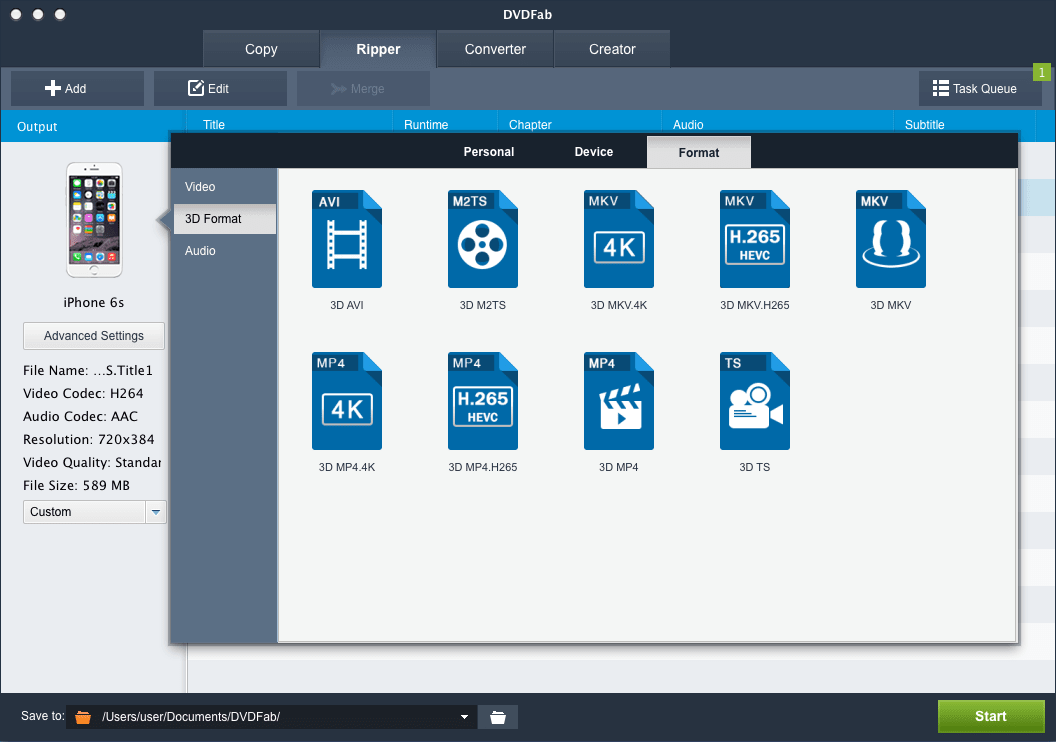Click the Video Quality: Standard text
1056x742 pixels.
coord(92,463)
